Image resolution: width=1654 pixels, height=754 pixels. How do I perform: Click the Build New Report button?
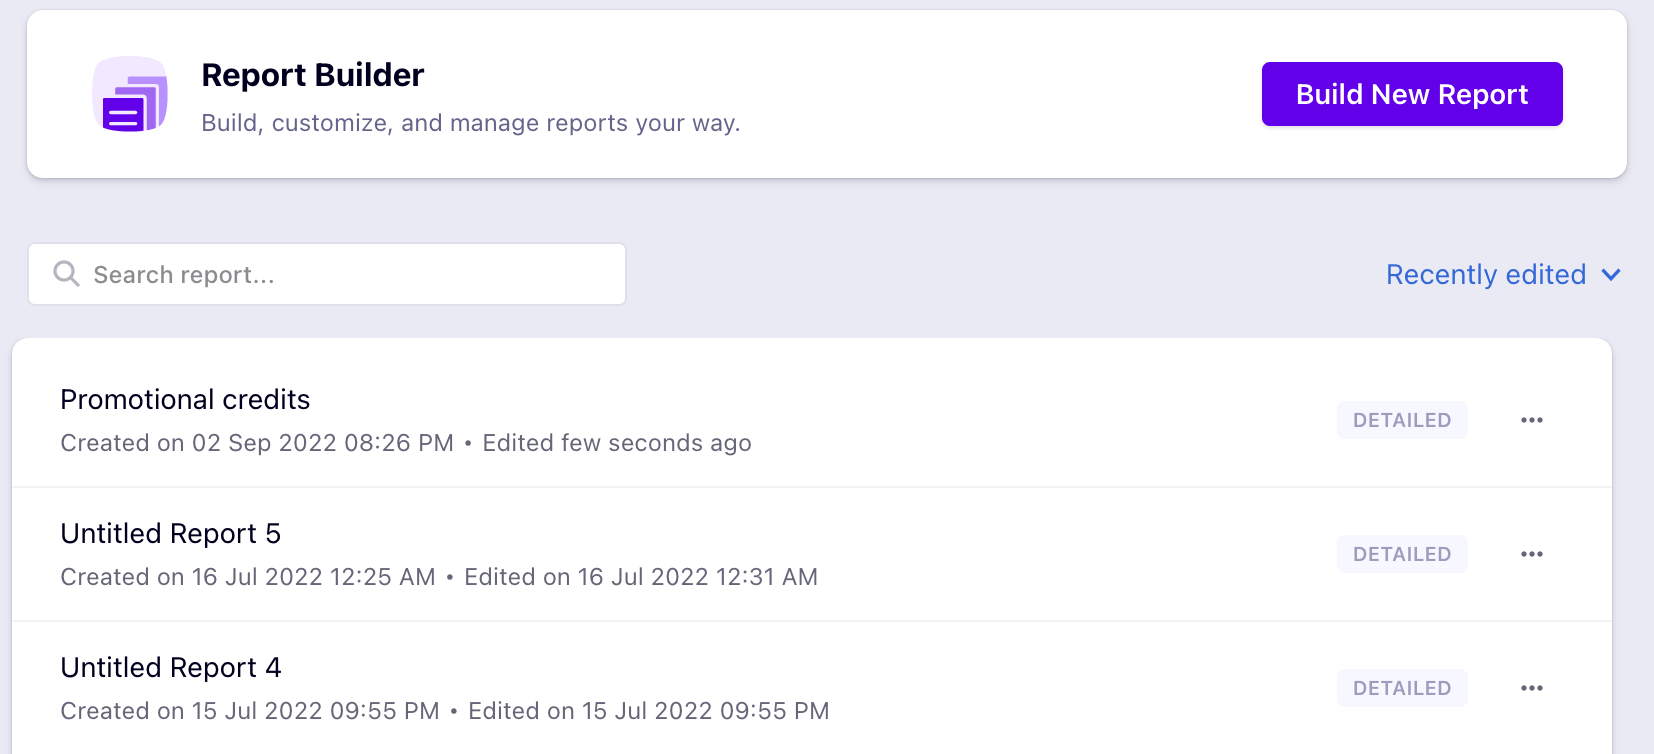pos(1411,94)
